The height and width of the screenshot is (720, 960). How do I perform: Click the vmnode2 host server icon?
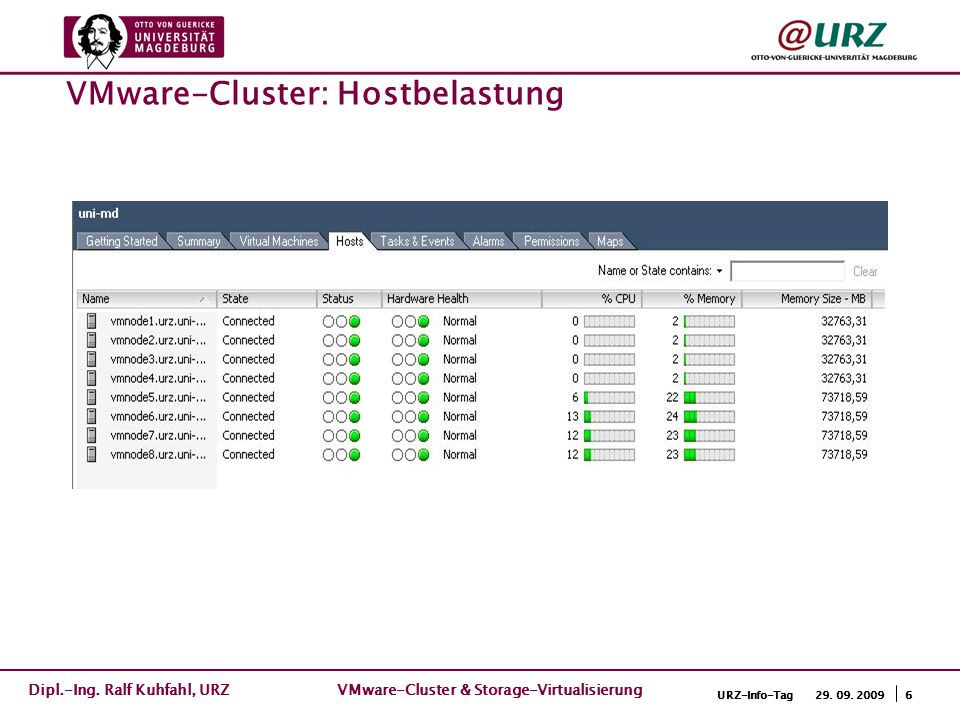(92, 340)
